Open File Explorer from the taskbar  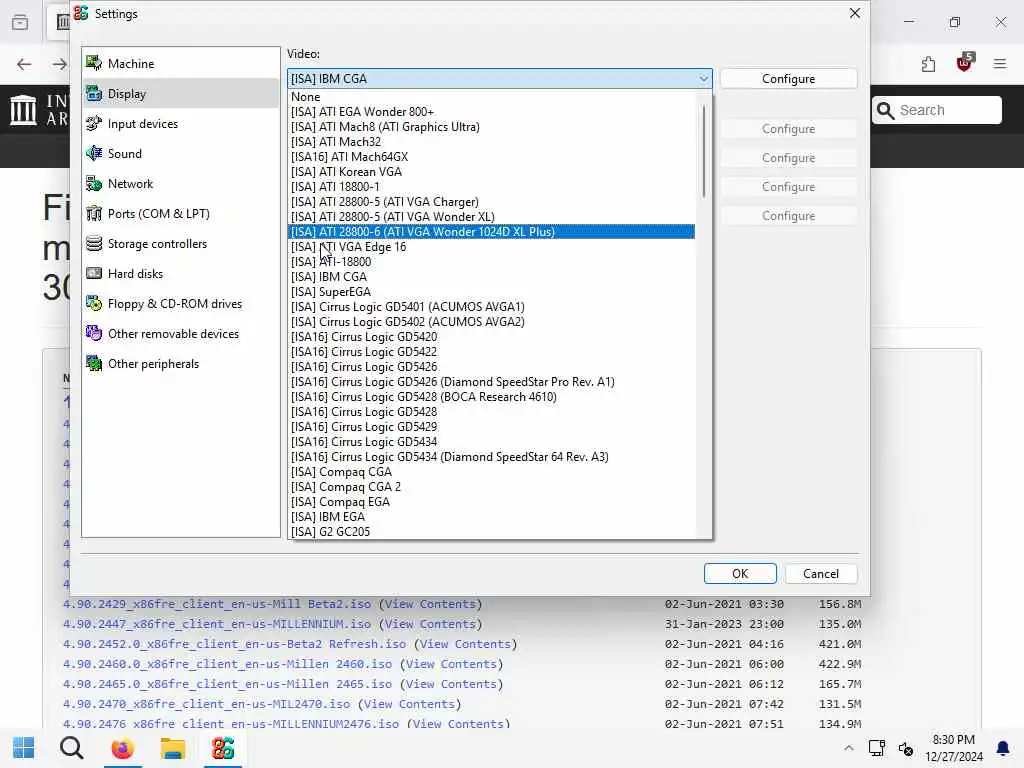(172, 748)
